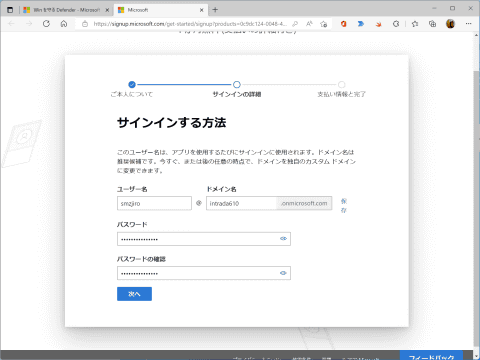Select the active Microsoft tab
480x360 pixels.
point(161,10)
